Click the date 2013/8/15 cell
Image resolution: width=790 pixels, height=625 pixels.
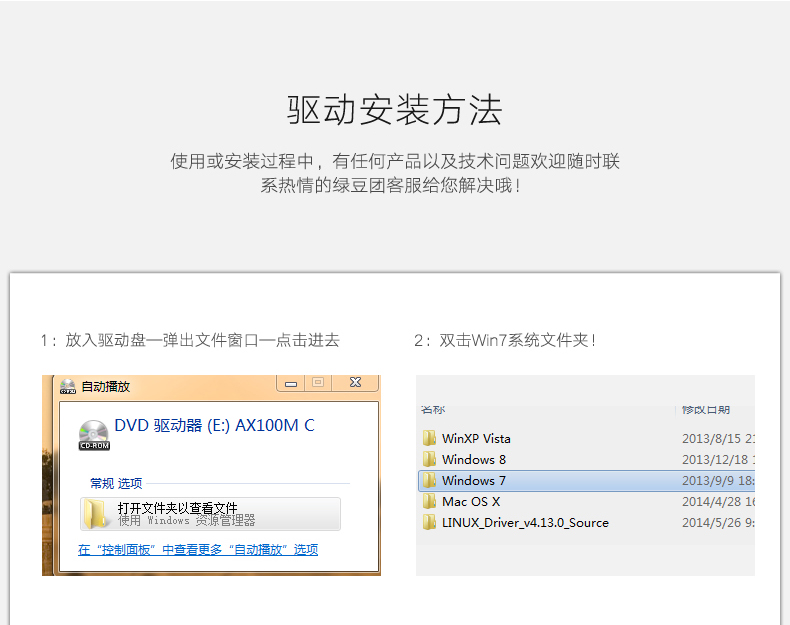pos(718,439)
